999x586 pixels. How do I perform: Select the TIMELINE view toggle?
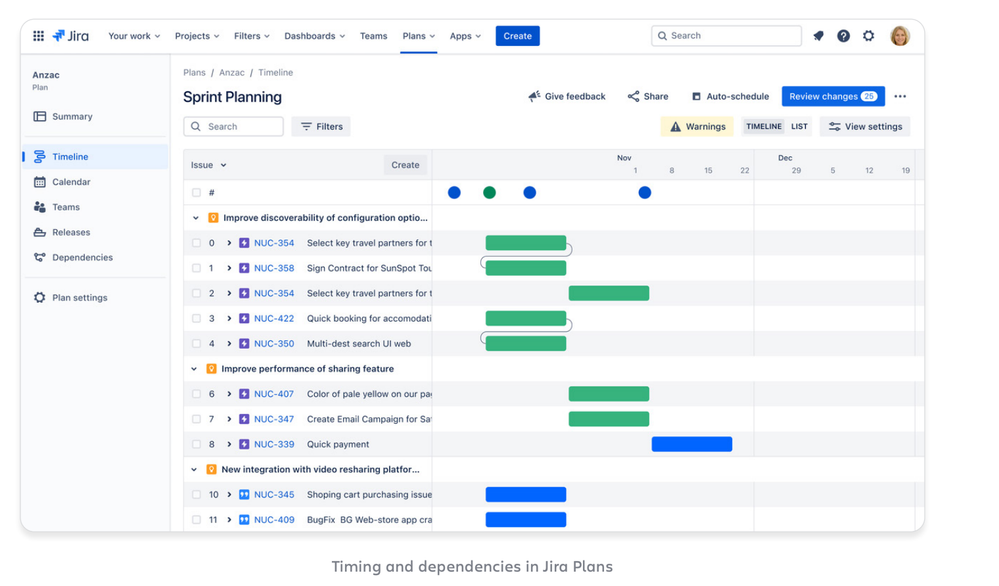point(764,127)
